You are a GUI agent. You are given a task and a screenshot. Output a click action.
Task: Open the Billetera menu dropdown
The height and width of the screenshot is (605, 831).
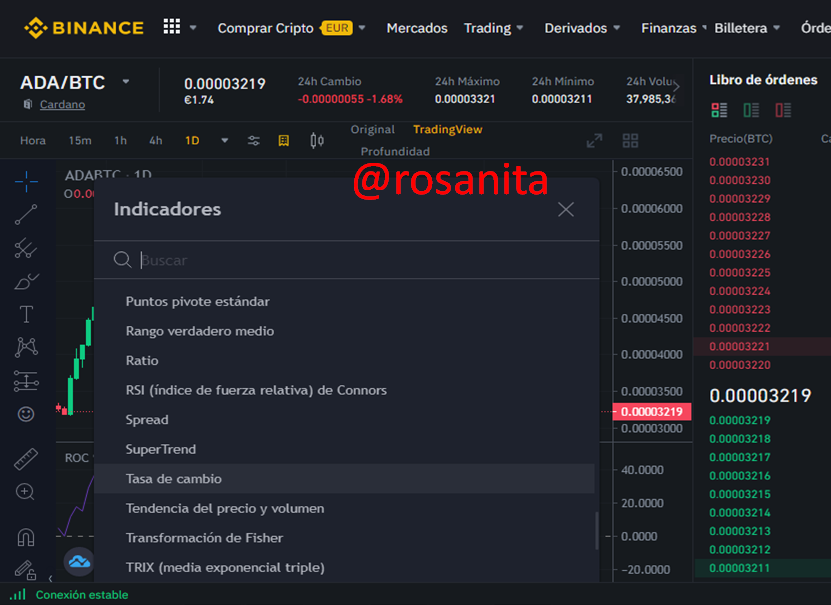pos(747,28)
